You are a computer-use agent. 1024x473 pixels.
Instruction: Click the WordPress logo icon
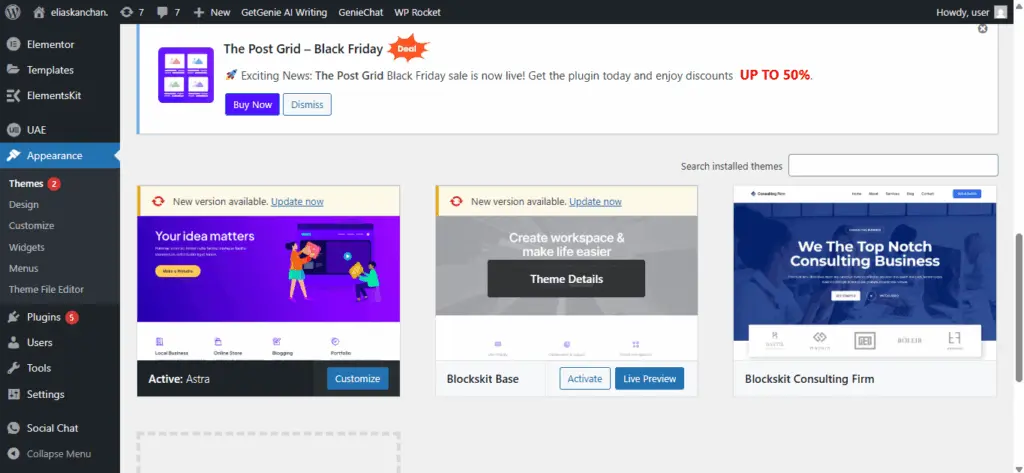(x=14, y=12)
